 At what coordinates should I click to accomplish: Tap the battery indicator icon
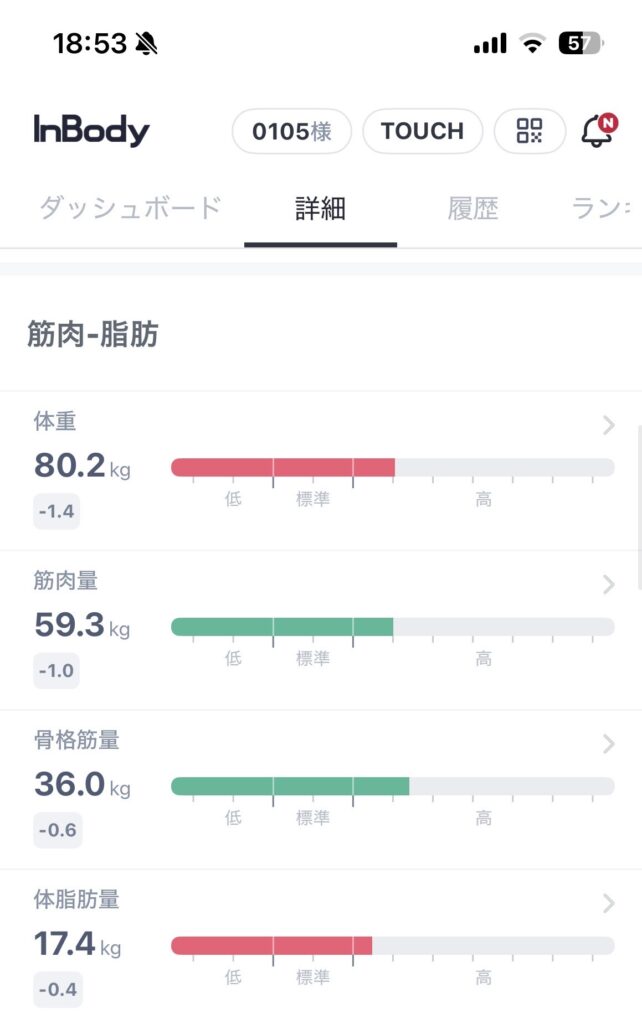coord(579,43)
